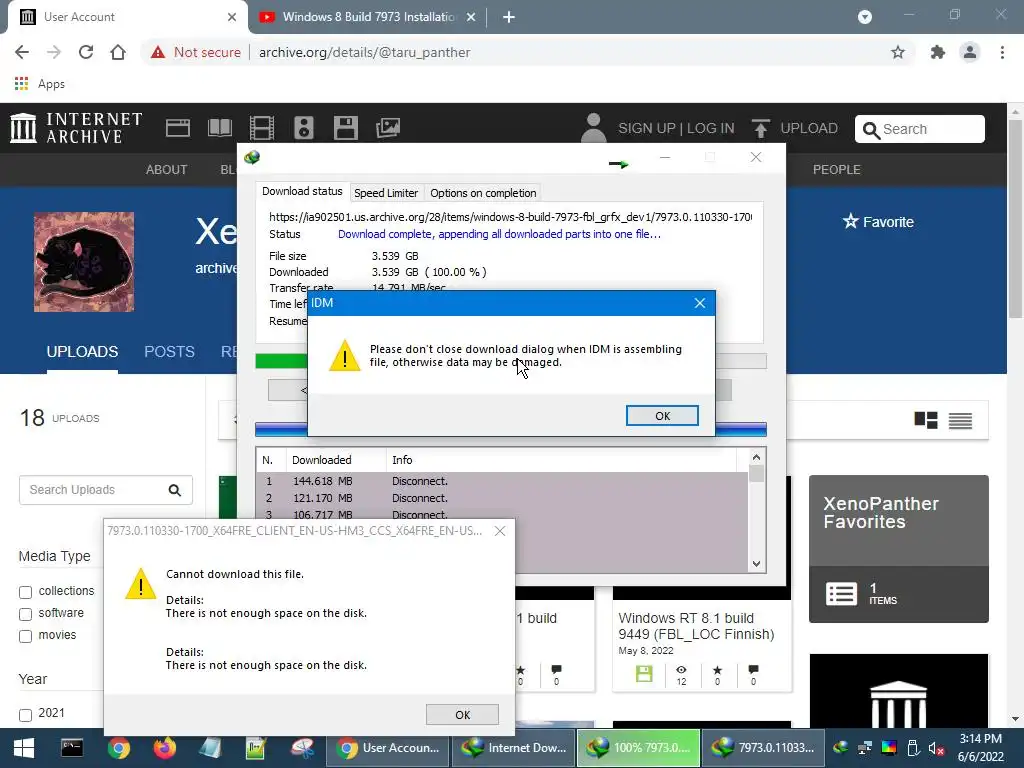Open the Texts book icon in navbar

(219, 128)
